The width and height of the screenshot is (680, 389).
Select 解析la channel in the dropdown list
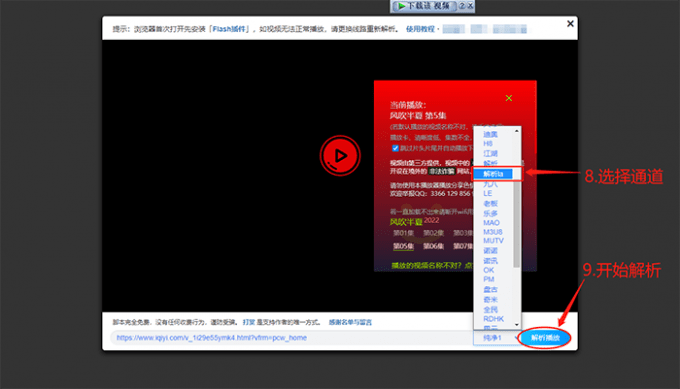[493, 174]
